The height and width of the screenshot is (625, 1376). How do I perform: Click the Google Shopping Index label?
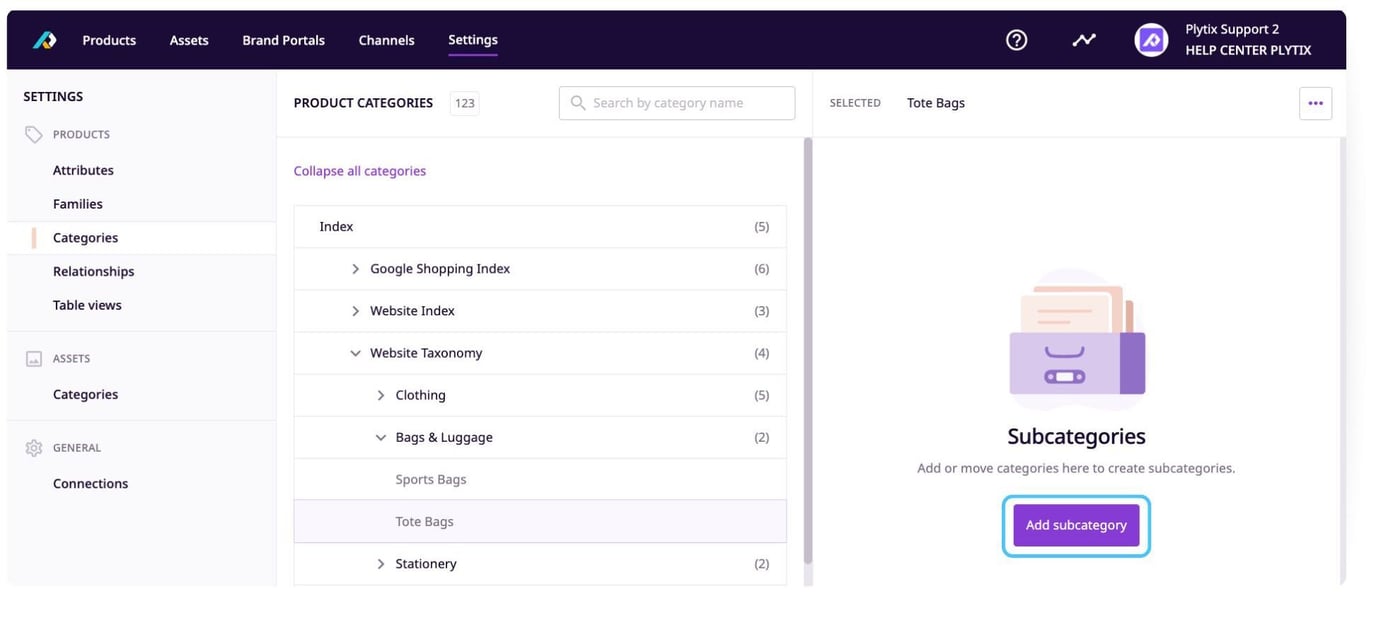[x=440, y=269]
